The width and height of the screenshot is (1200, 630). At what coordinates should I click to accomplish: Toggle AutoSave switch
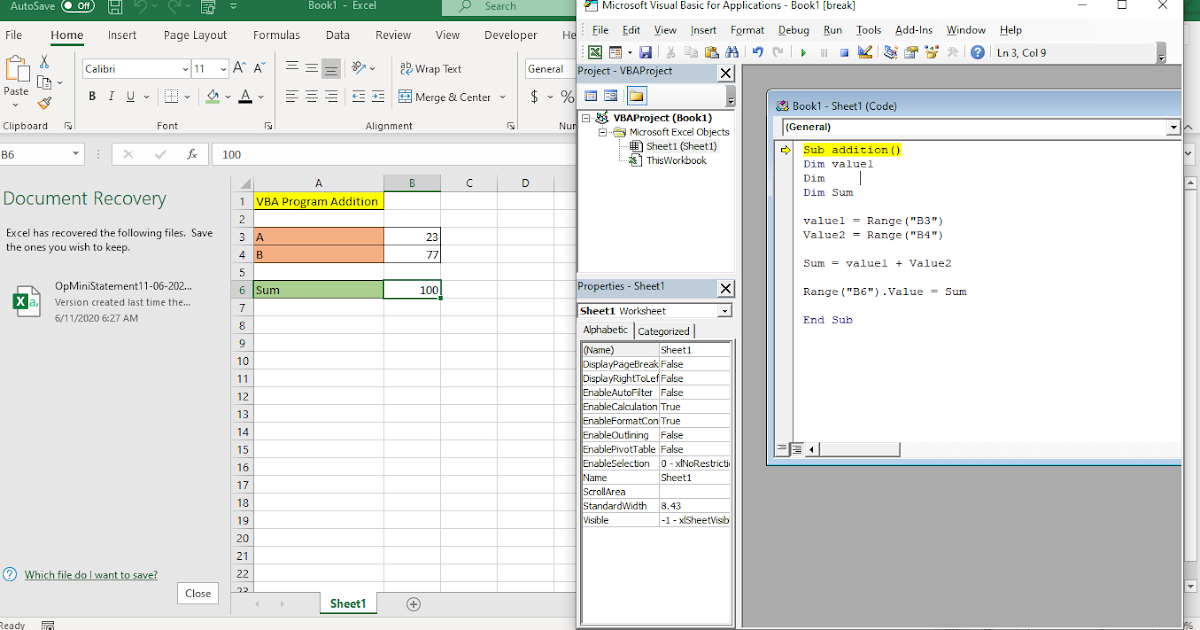[x=77, y=6]
